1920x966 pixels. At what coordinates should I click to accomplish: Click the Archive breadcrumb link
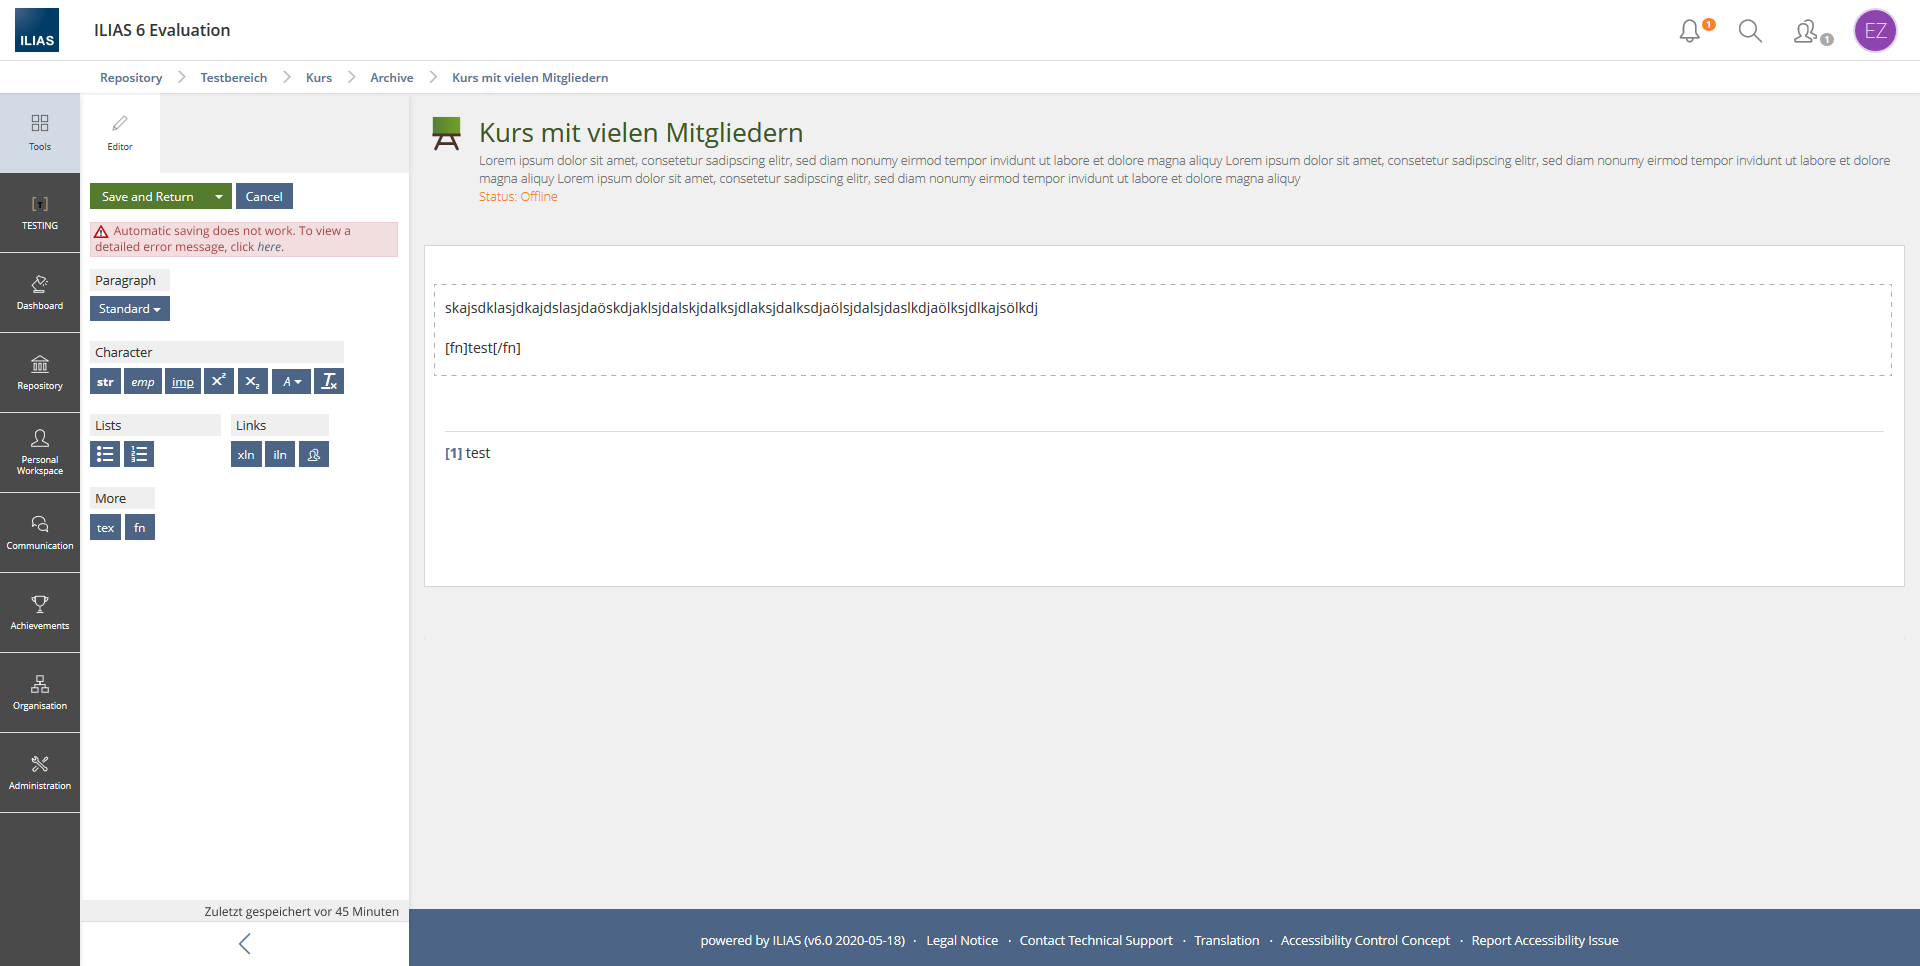(391, 78)
